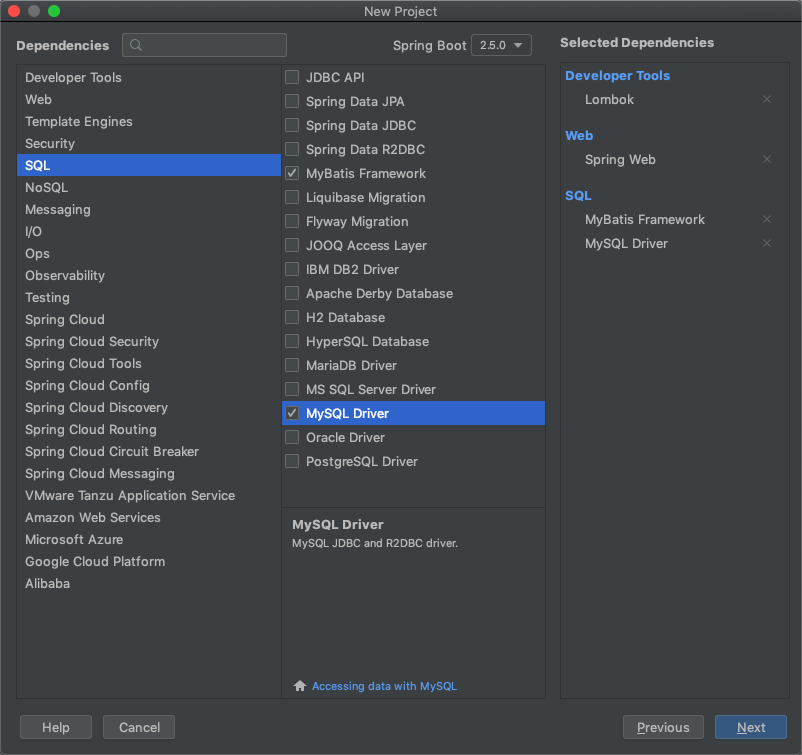Check the IBM DB2 Driver box
802x755 pixels.
coord(292,270)
